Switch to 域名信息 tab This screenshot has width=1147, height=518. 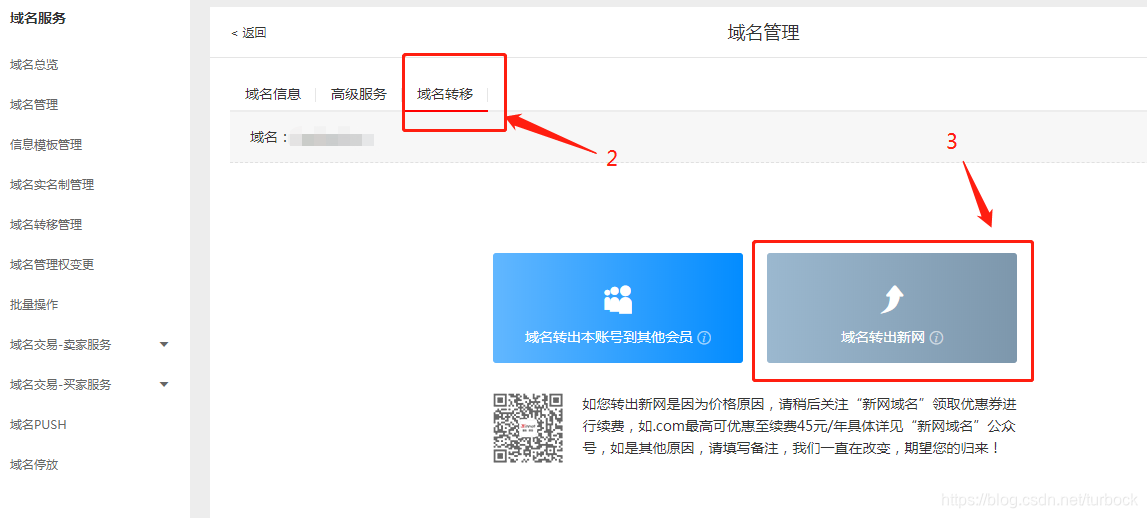tap(273, 94)
